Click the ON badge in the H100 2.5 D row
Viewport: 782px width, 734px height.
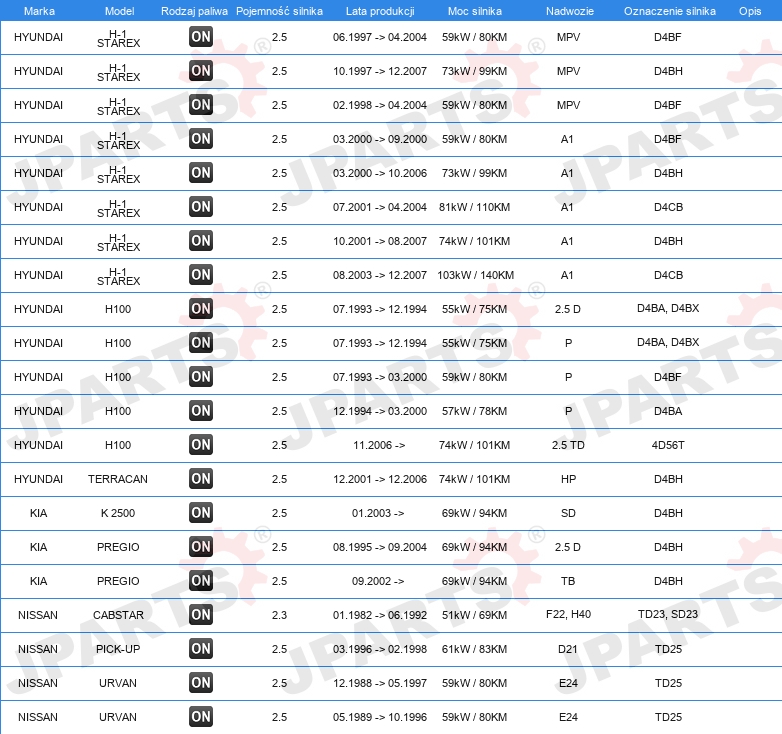tap(201, 309)
